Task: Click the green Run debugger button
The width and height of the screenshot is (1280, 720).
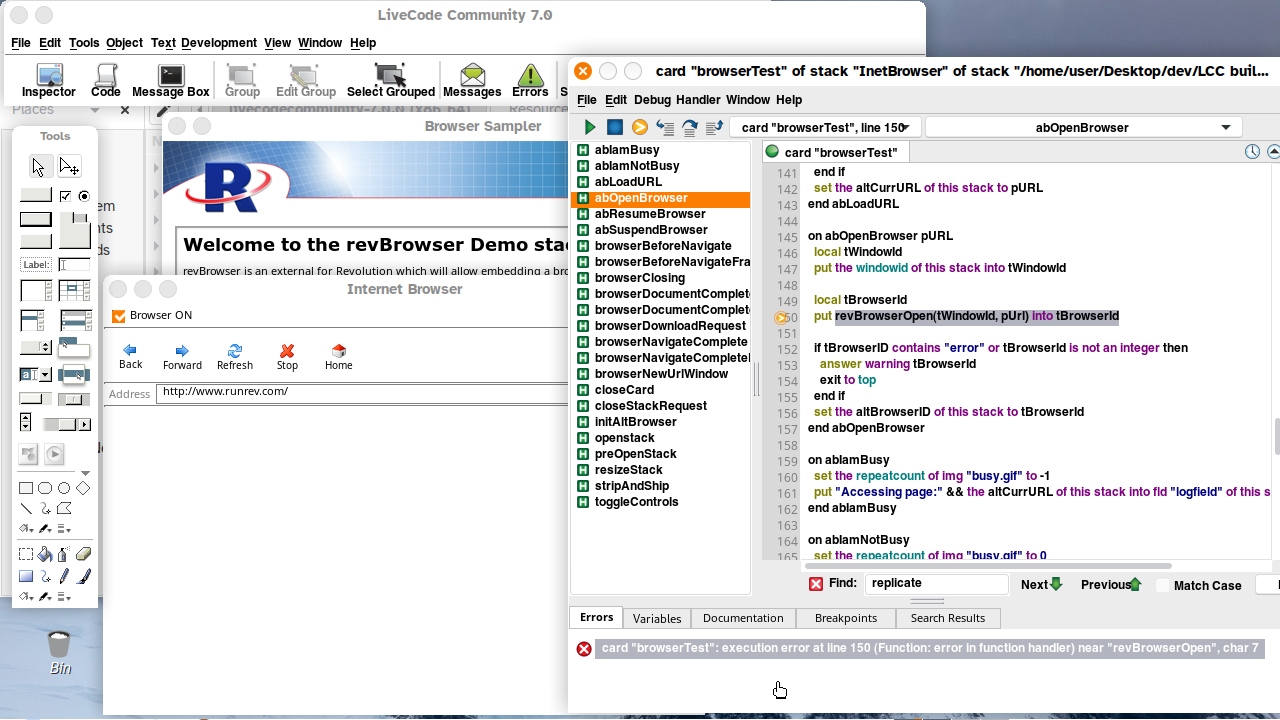Action: (x=590, y=127)
